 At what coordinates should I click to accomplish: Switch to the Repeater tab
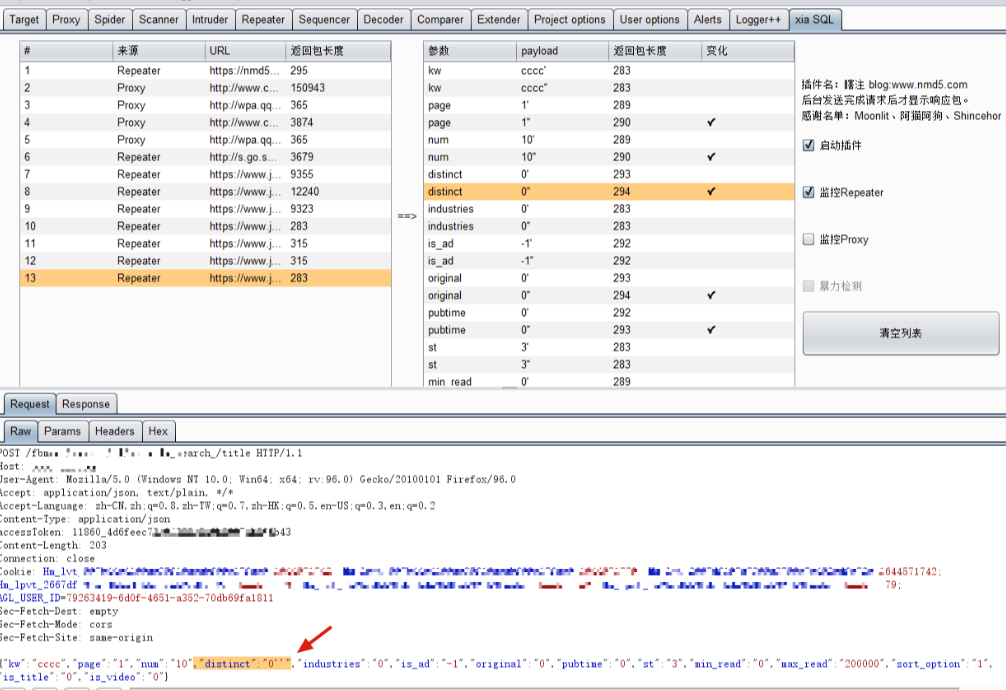click(263, 19)
